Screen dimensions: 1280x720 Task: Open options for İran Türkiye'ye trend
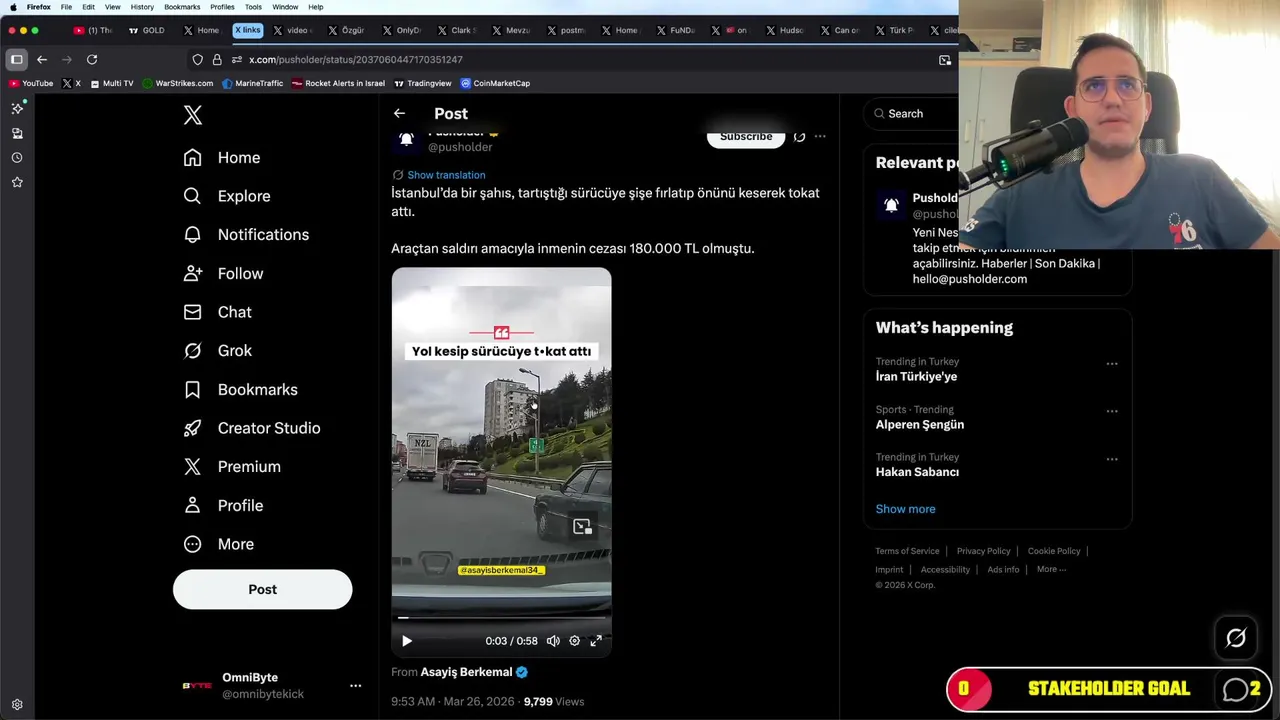coord(1112,364)
